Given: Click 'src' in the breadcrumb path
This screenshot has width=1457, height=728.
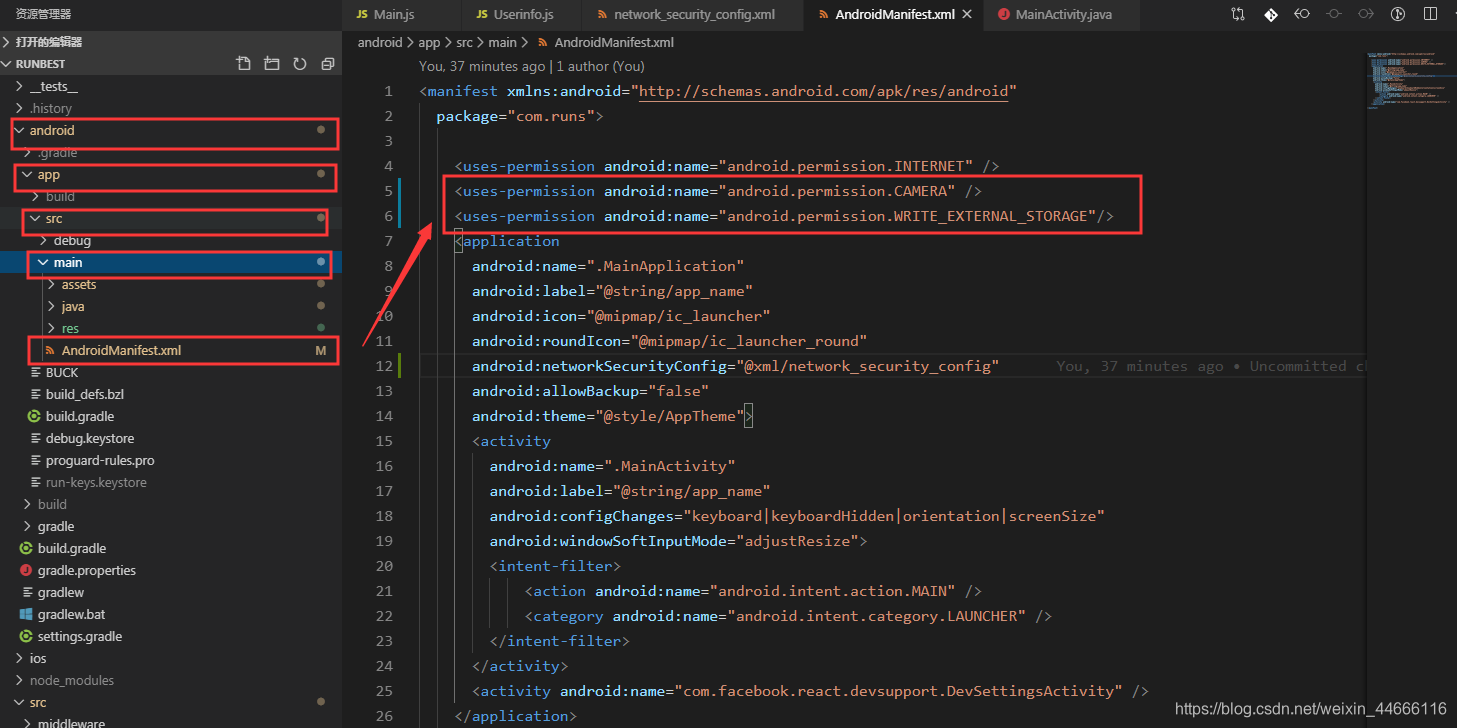Looking at the screenshot, I should click(x=465, y=42).
